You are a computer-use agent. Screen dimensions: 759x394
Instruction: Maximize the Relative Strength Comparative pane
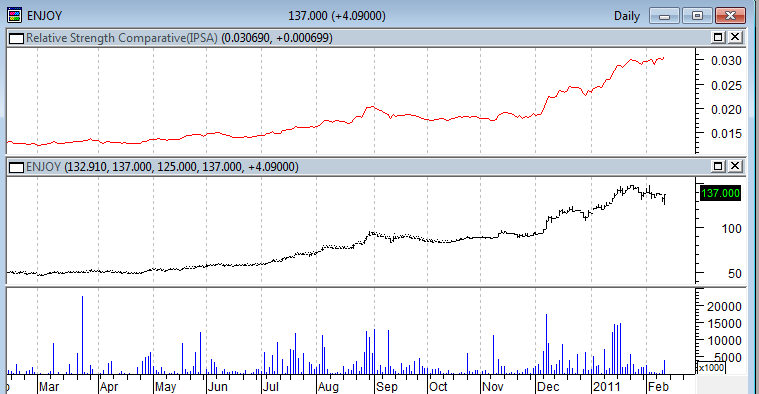tap(718, 37)
